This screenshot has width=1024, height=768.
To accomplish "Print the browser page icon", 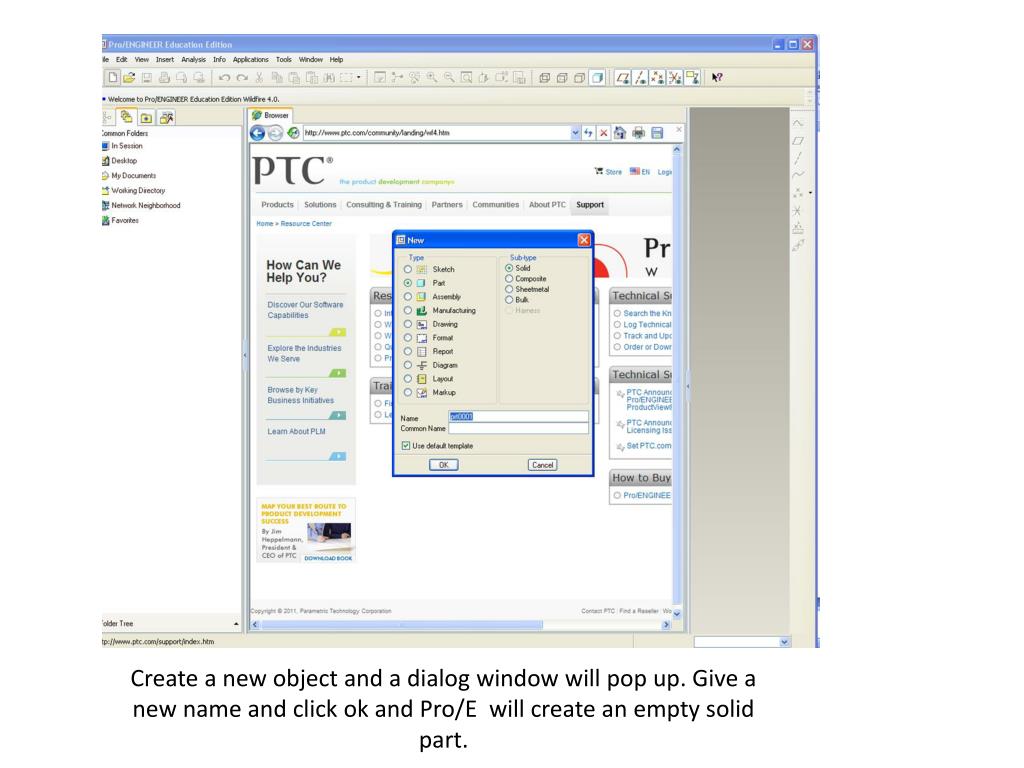I will (x=639, y=133).
